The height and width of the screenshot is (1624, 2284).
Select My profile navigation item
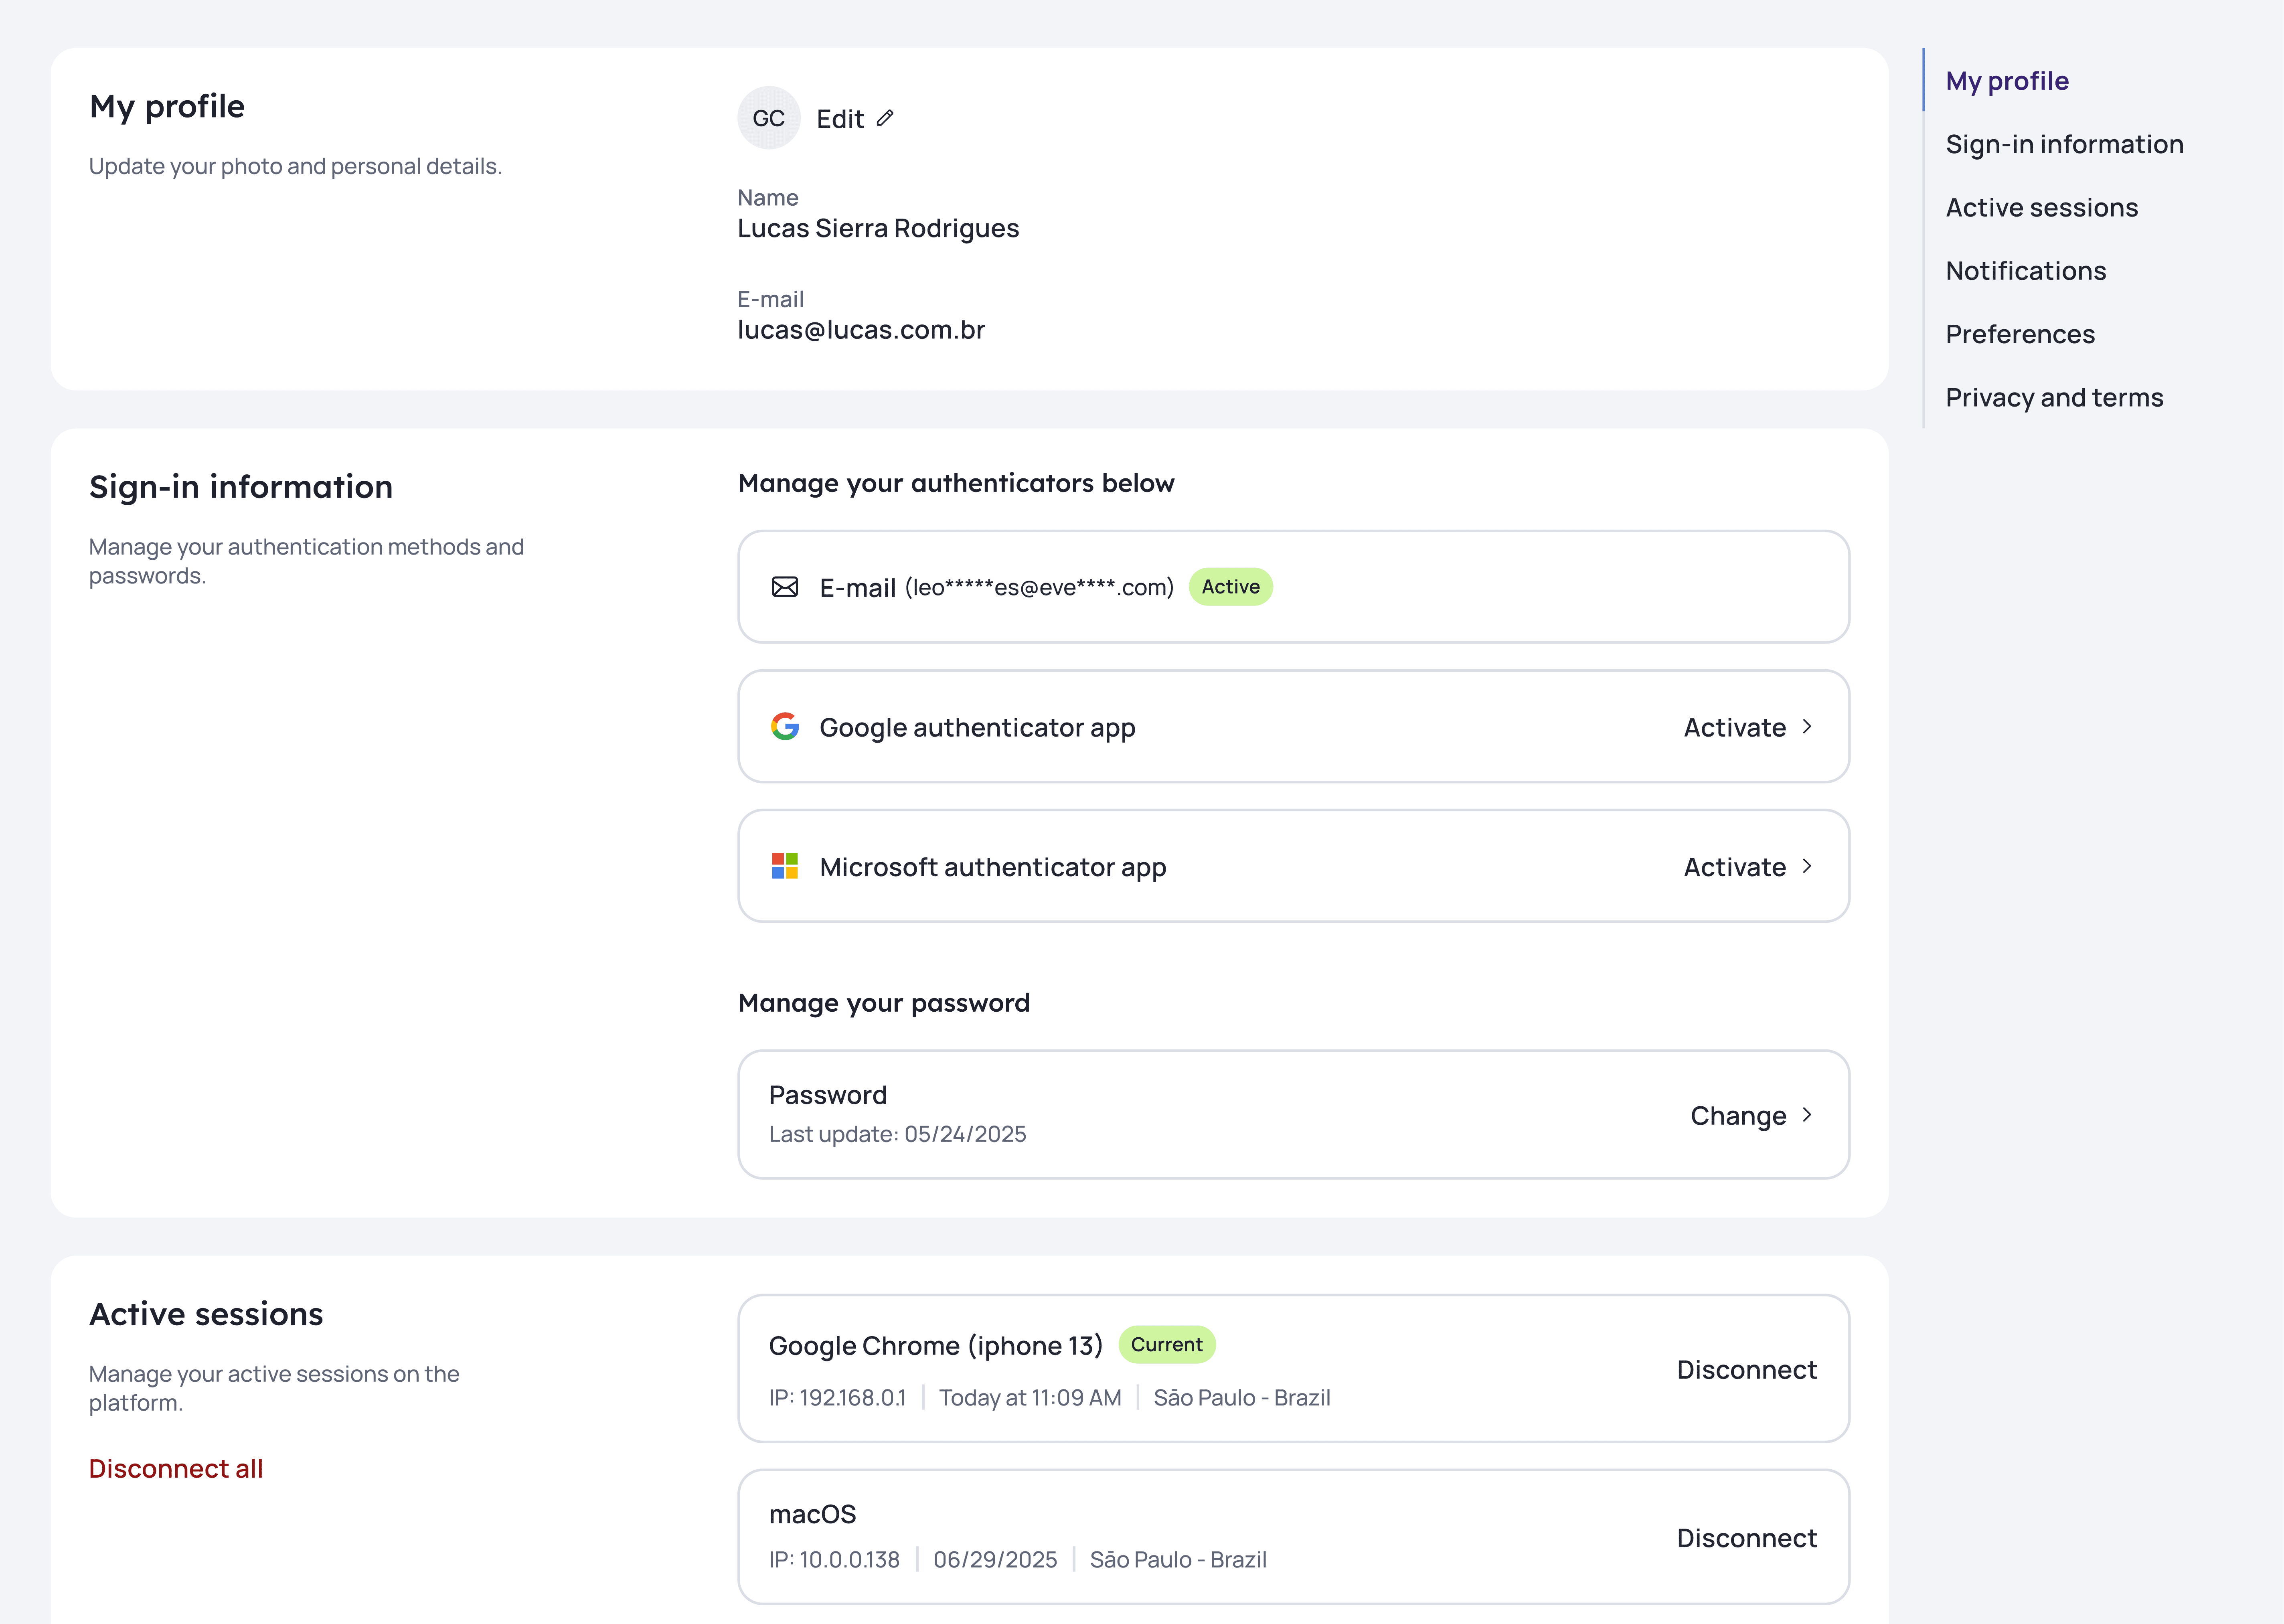[x=2006, y=81]
